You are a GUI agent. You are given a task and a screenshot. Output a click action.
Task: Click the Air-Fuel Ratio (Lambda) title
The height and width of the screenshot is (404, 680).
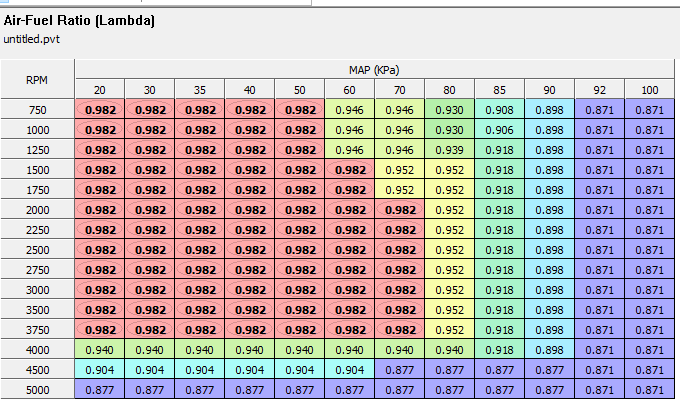point(79,20)
